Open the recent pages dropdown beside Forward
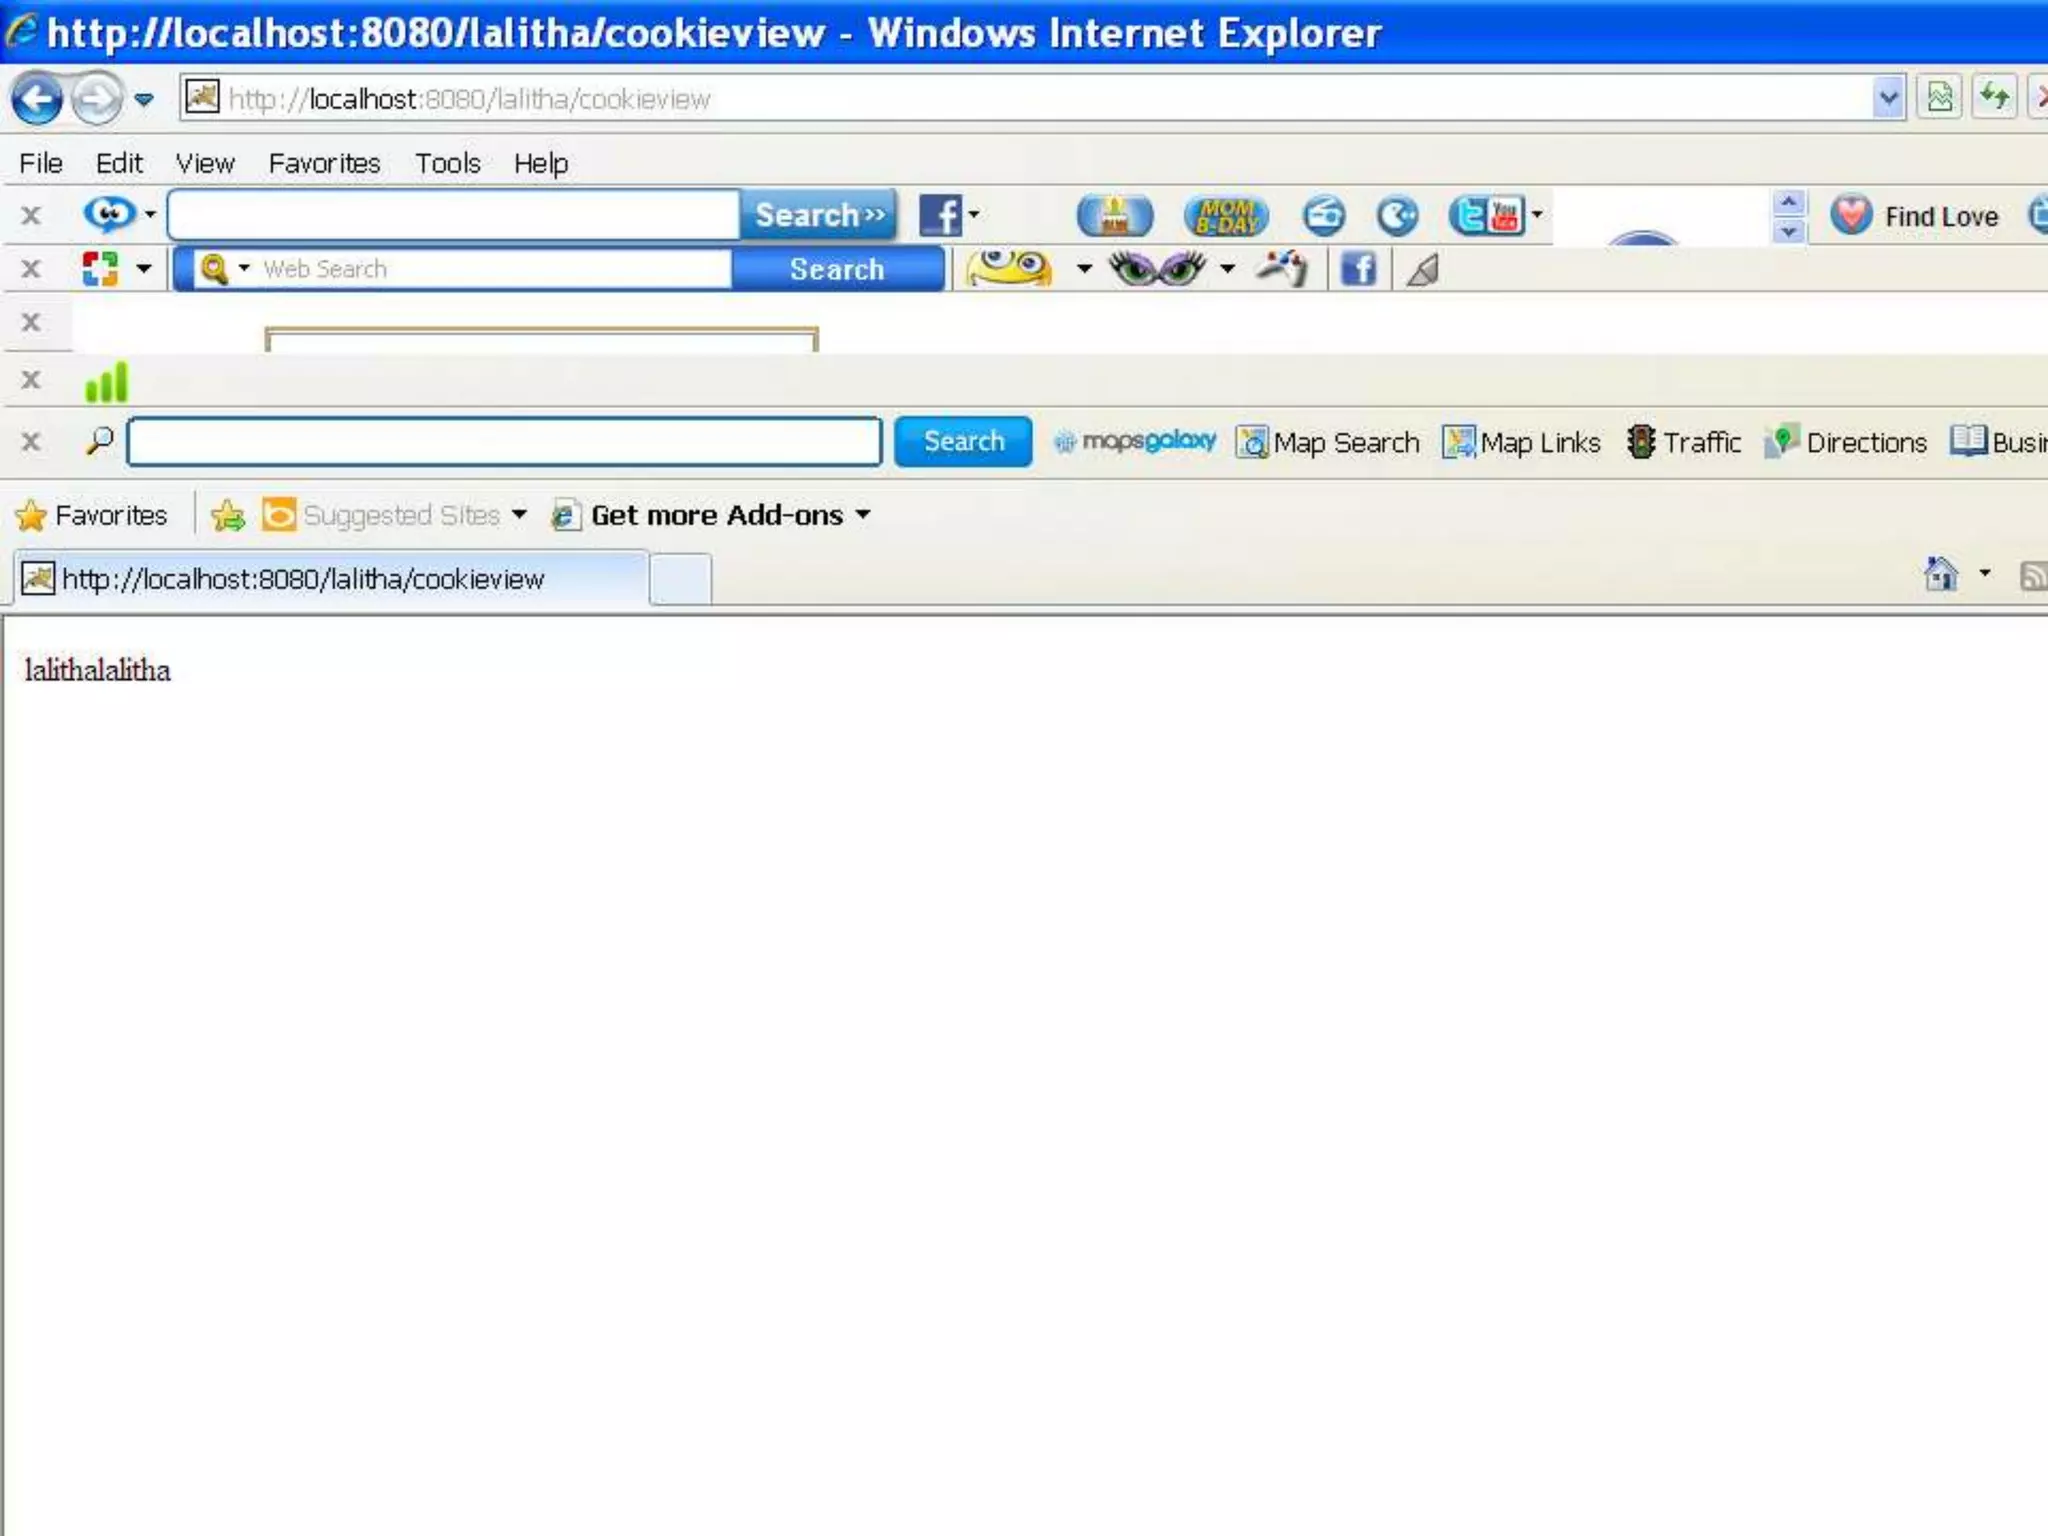The width and height of the screenshot is (2048, 1536). pos(144,99)
